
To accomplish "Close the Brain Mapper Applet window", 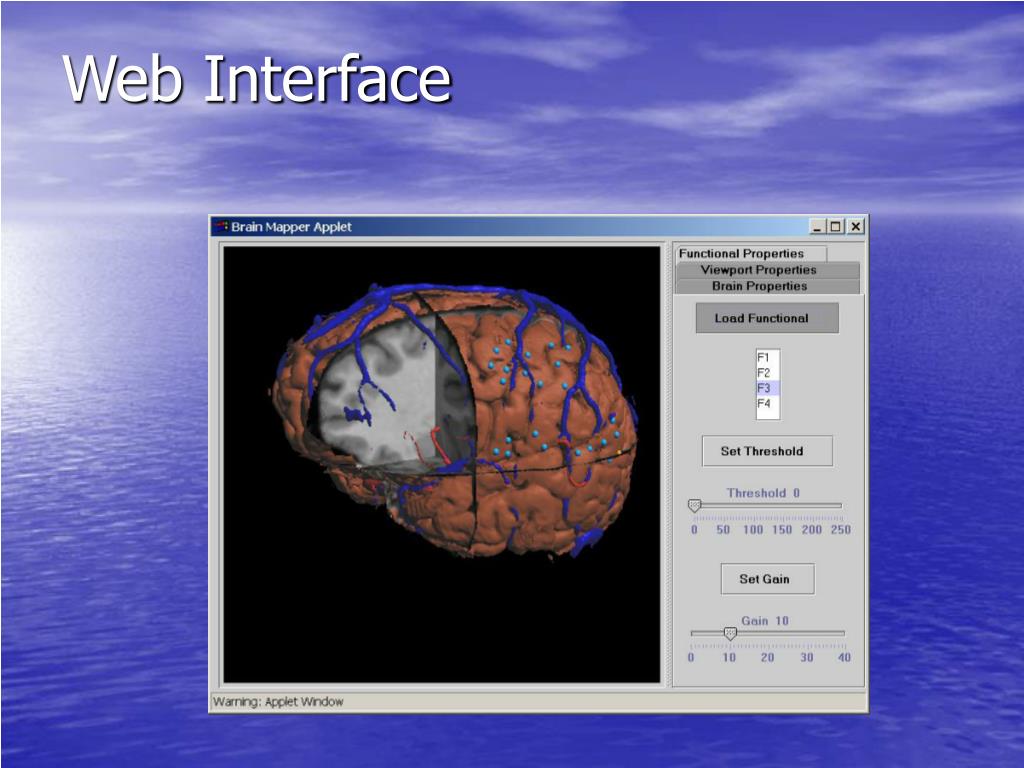I will tap(856, 227).
